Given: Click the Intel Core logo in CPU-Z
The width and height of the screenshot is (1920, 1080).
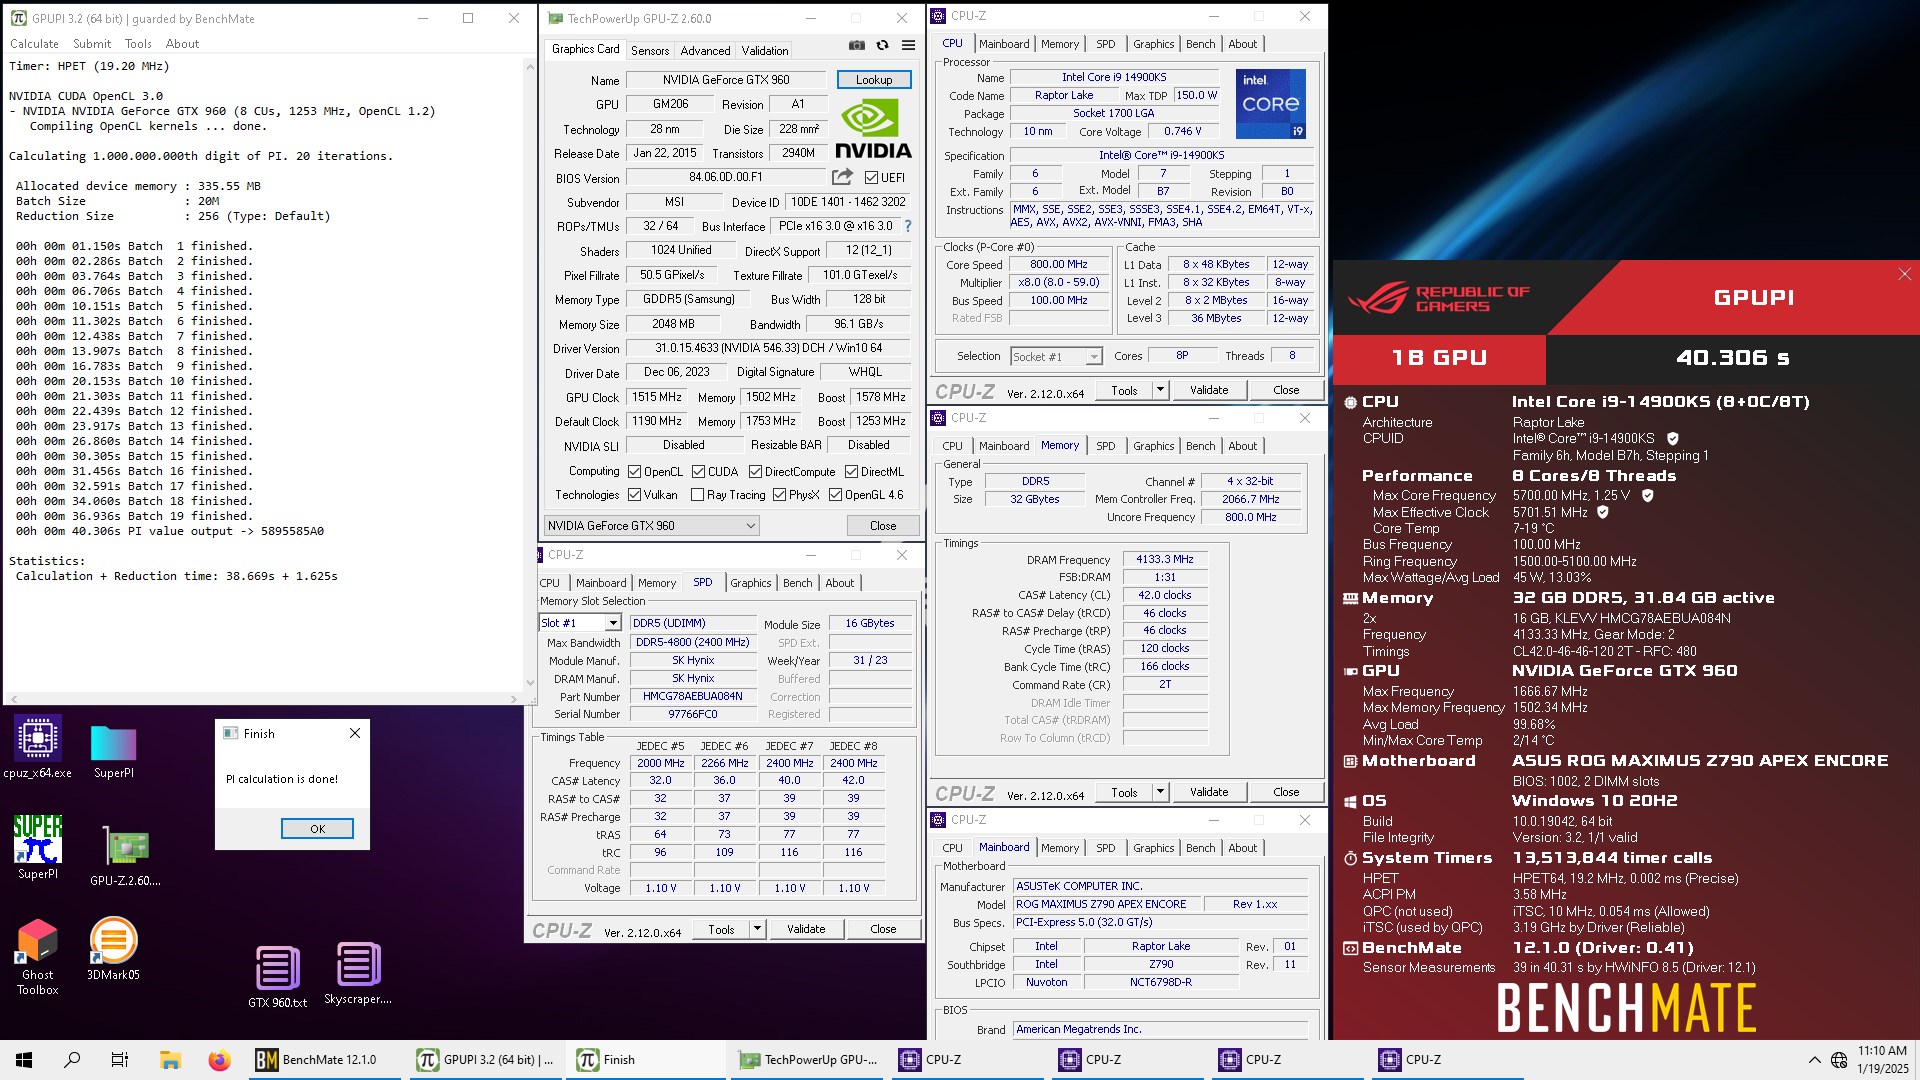Looking at the screenshot, I should 1270,103.
